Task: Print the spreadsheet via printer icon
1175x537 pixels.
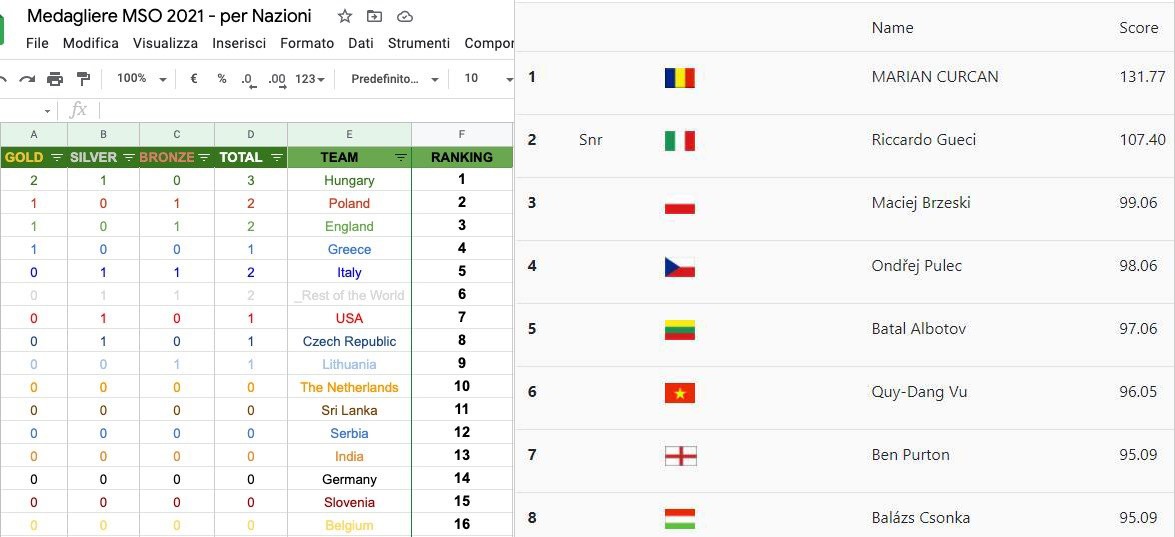Action: (55, 79)
